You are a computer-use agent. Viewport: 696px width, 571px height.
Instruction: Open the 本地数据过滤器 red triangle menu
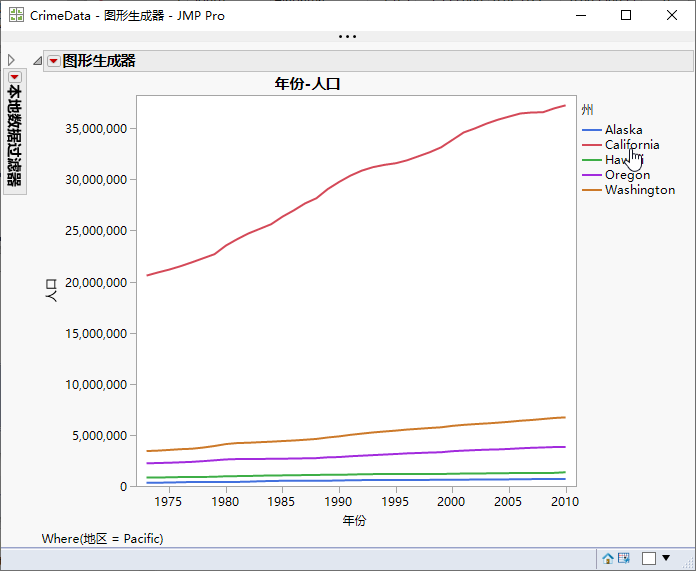pos(15,77)
